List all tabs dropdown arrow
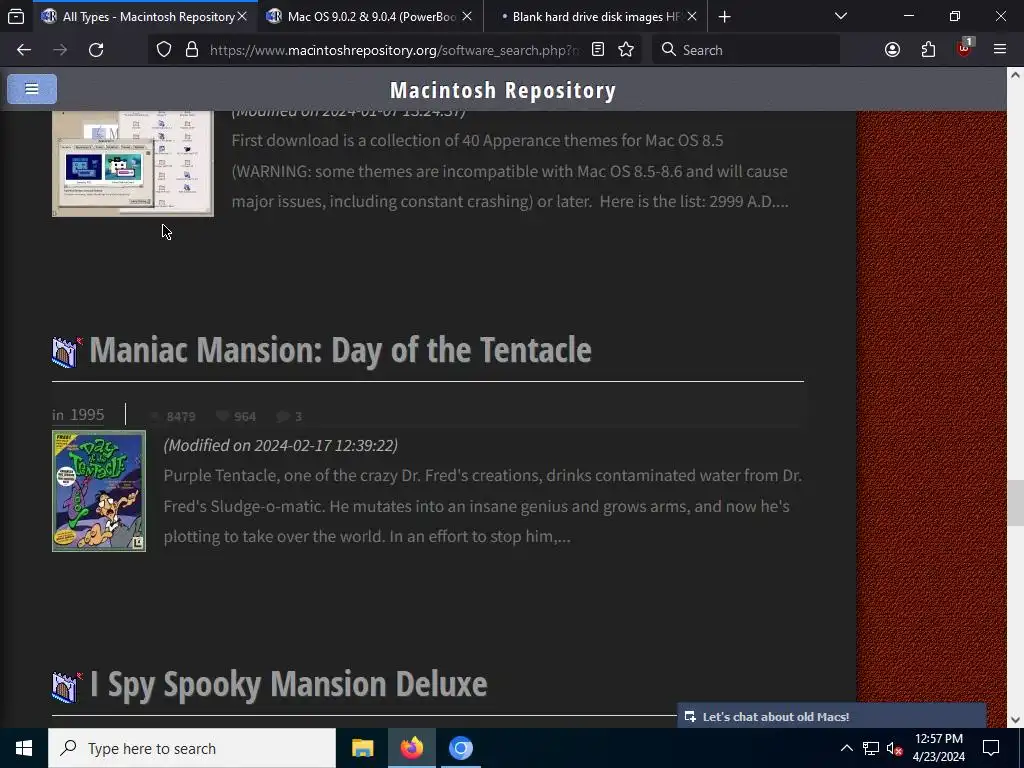 point(841,16)
